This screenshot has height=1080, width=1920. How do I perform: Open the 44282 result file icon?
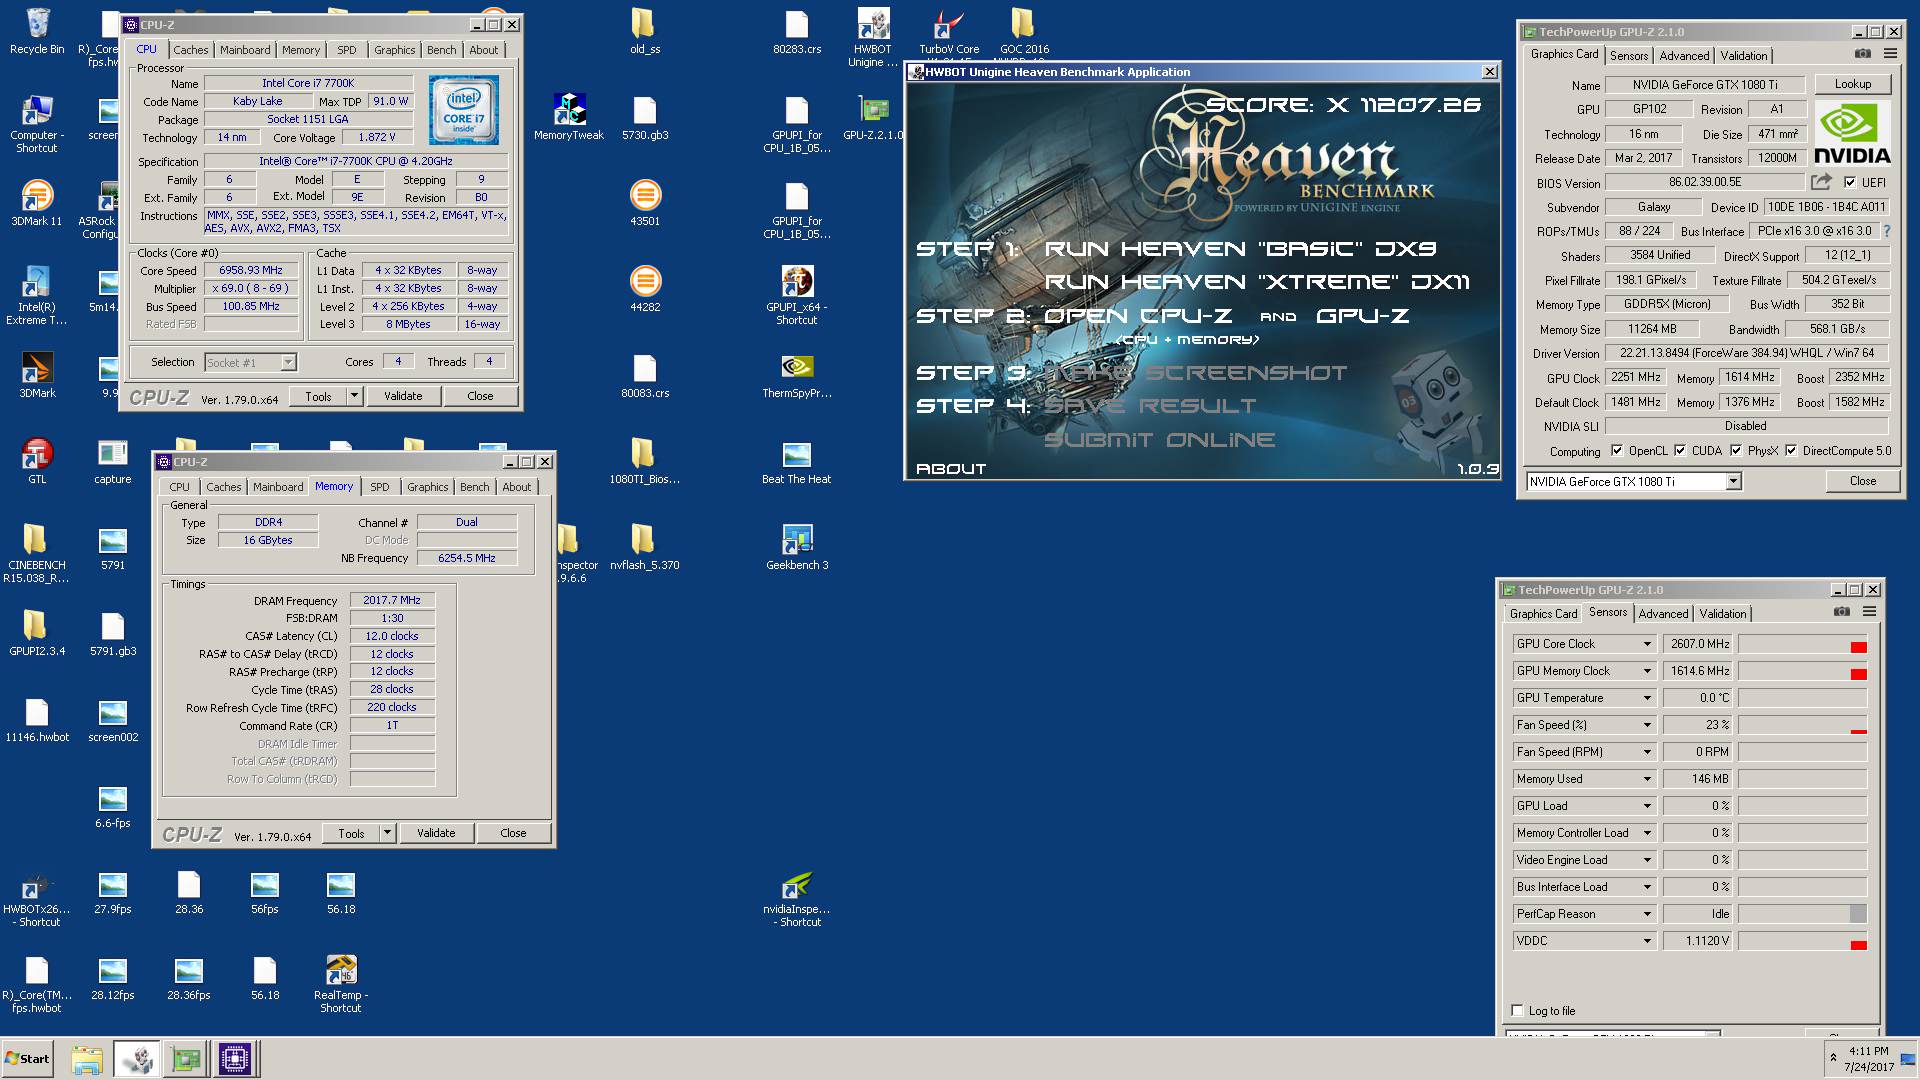point(645,289)
